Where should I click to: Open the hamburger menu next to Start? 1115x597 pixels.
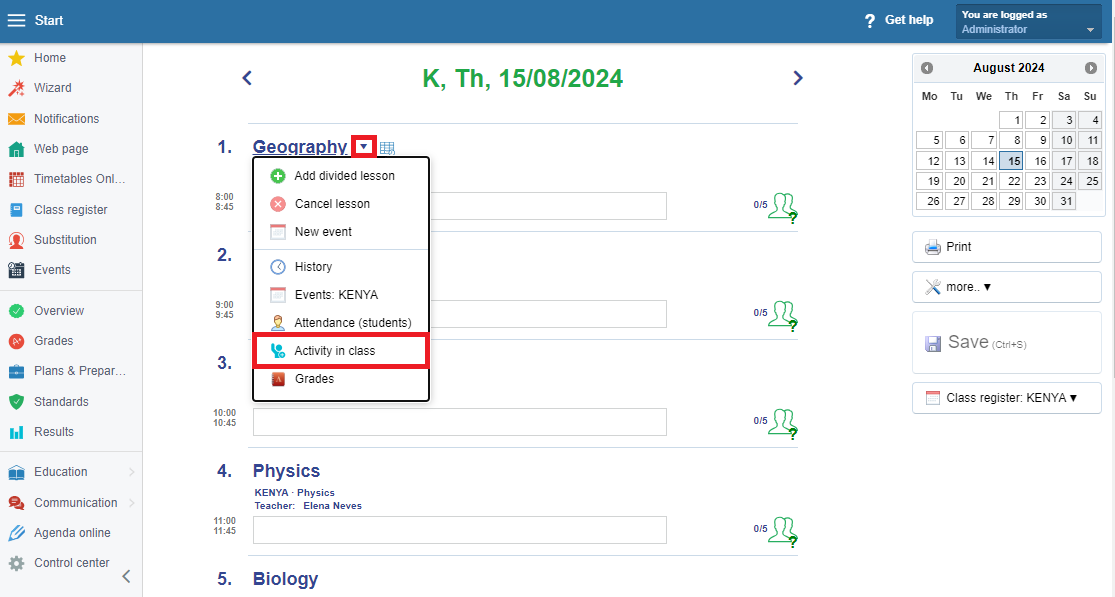pyautogui.click(x=16, y=20)
